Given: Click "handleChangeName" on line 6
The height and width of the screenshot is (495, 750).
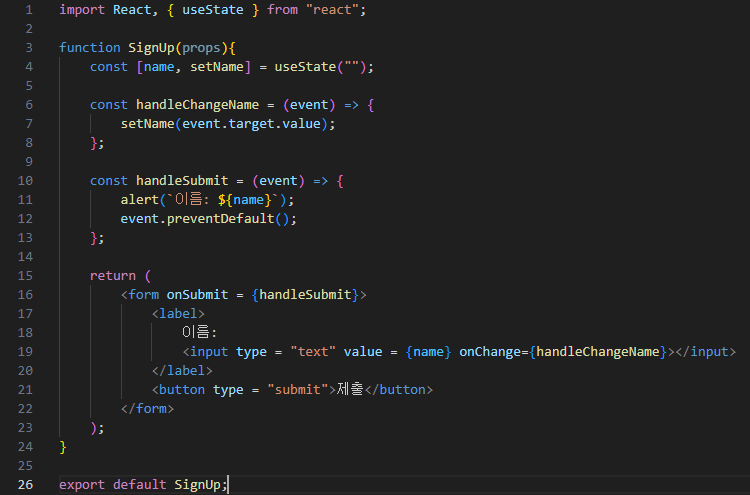Looking at the screenshot, I should [198, 105].
